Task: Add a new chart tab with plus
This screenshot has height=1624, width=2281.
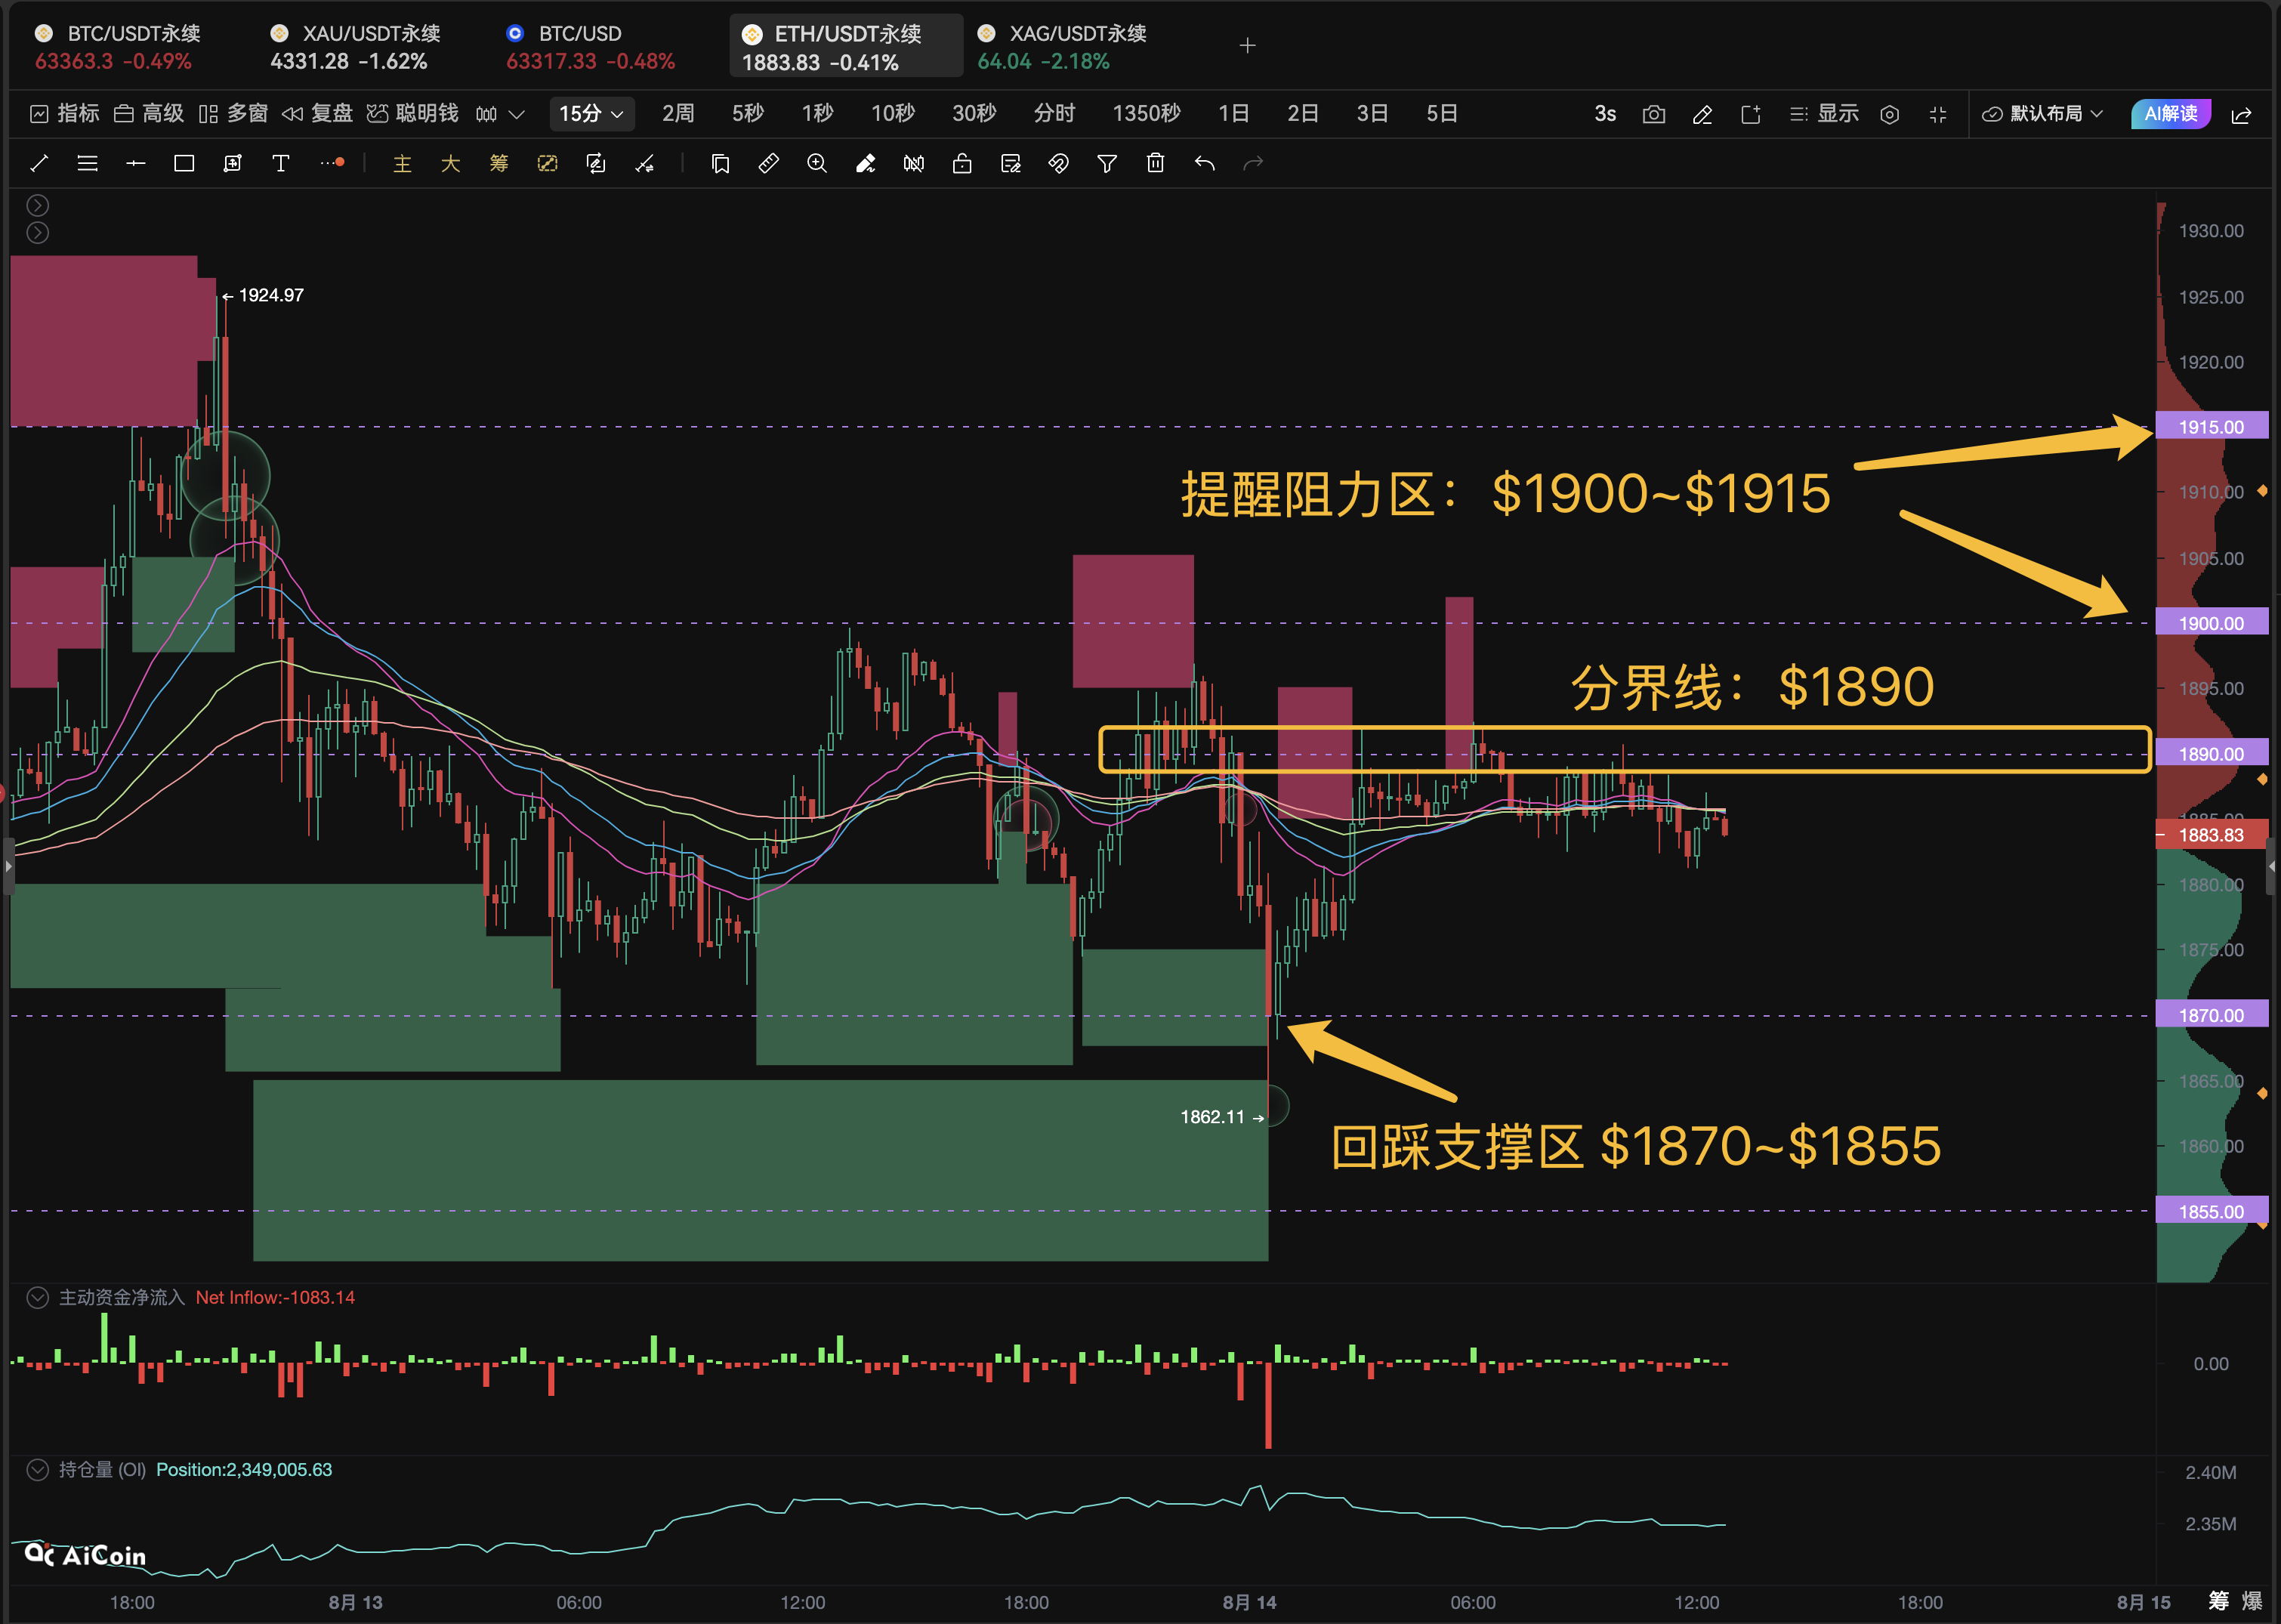Action: [x=1247, y=46]
